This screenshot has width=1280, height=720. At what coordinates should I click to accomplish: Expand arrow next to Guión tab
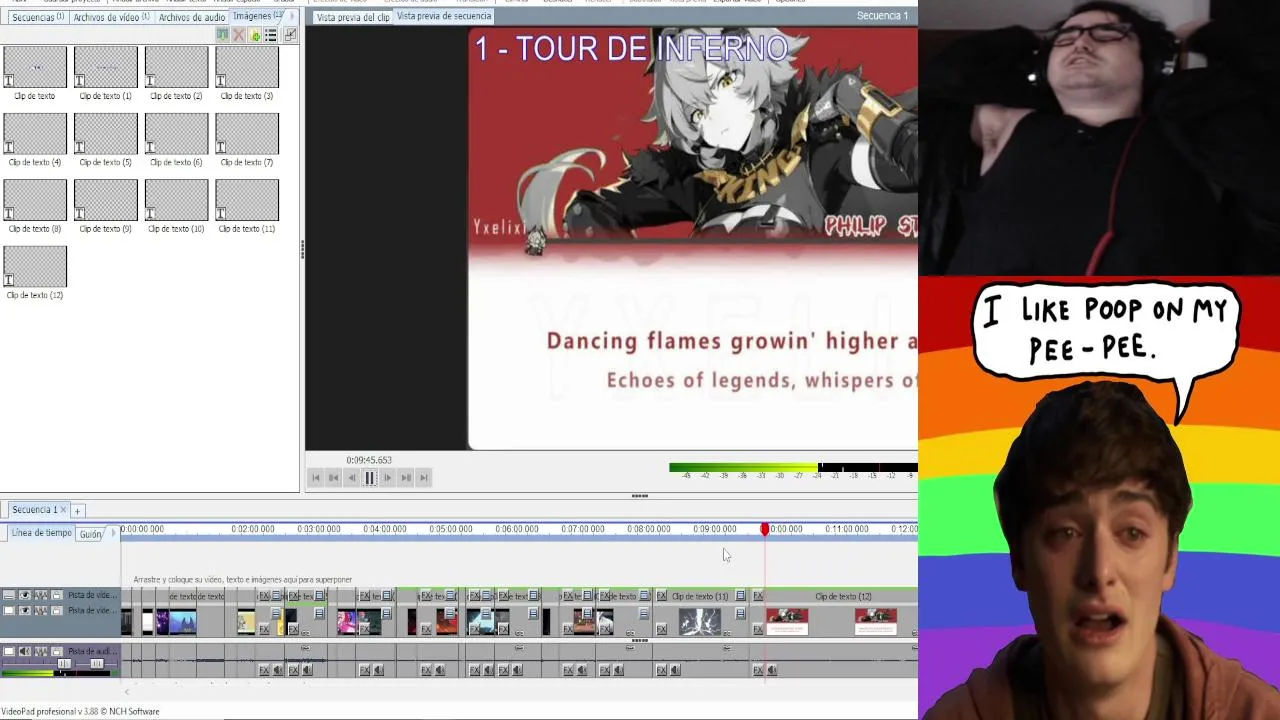(x=113, y=533)
